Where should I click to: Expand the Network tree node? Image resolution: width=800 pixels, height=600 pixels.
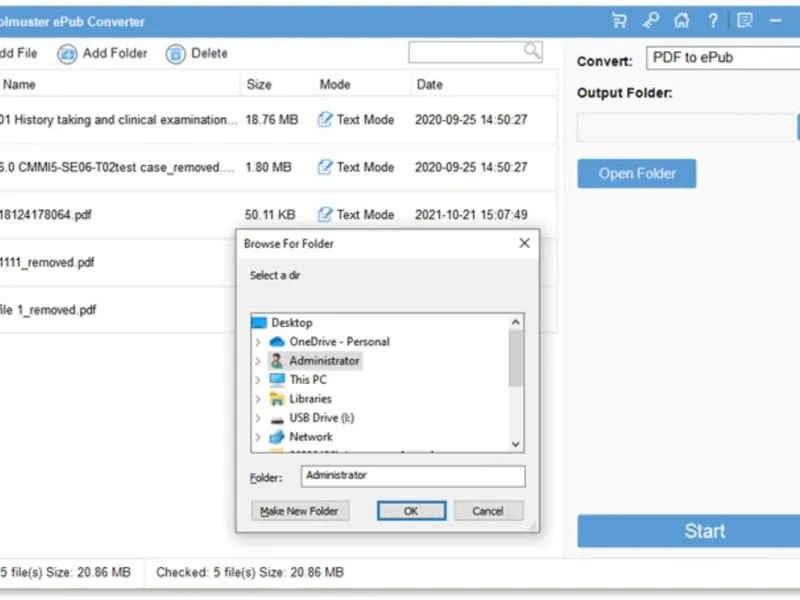(258, 437)
